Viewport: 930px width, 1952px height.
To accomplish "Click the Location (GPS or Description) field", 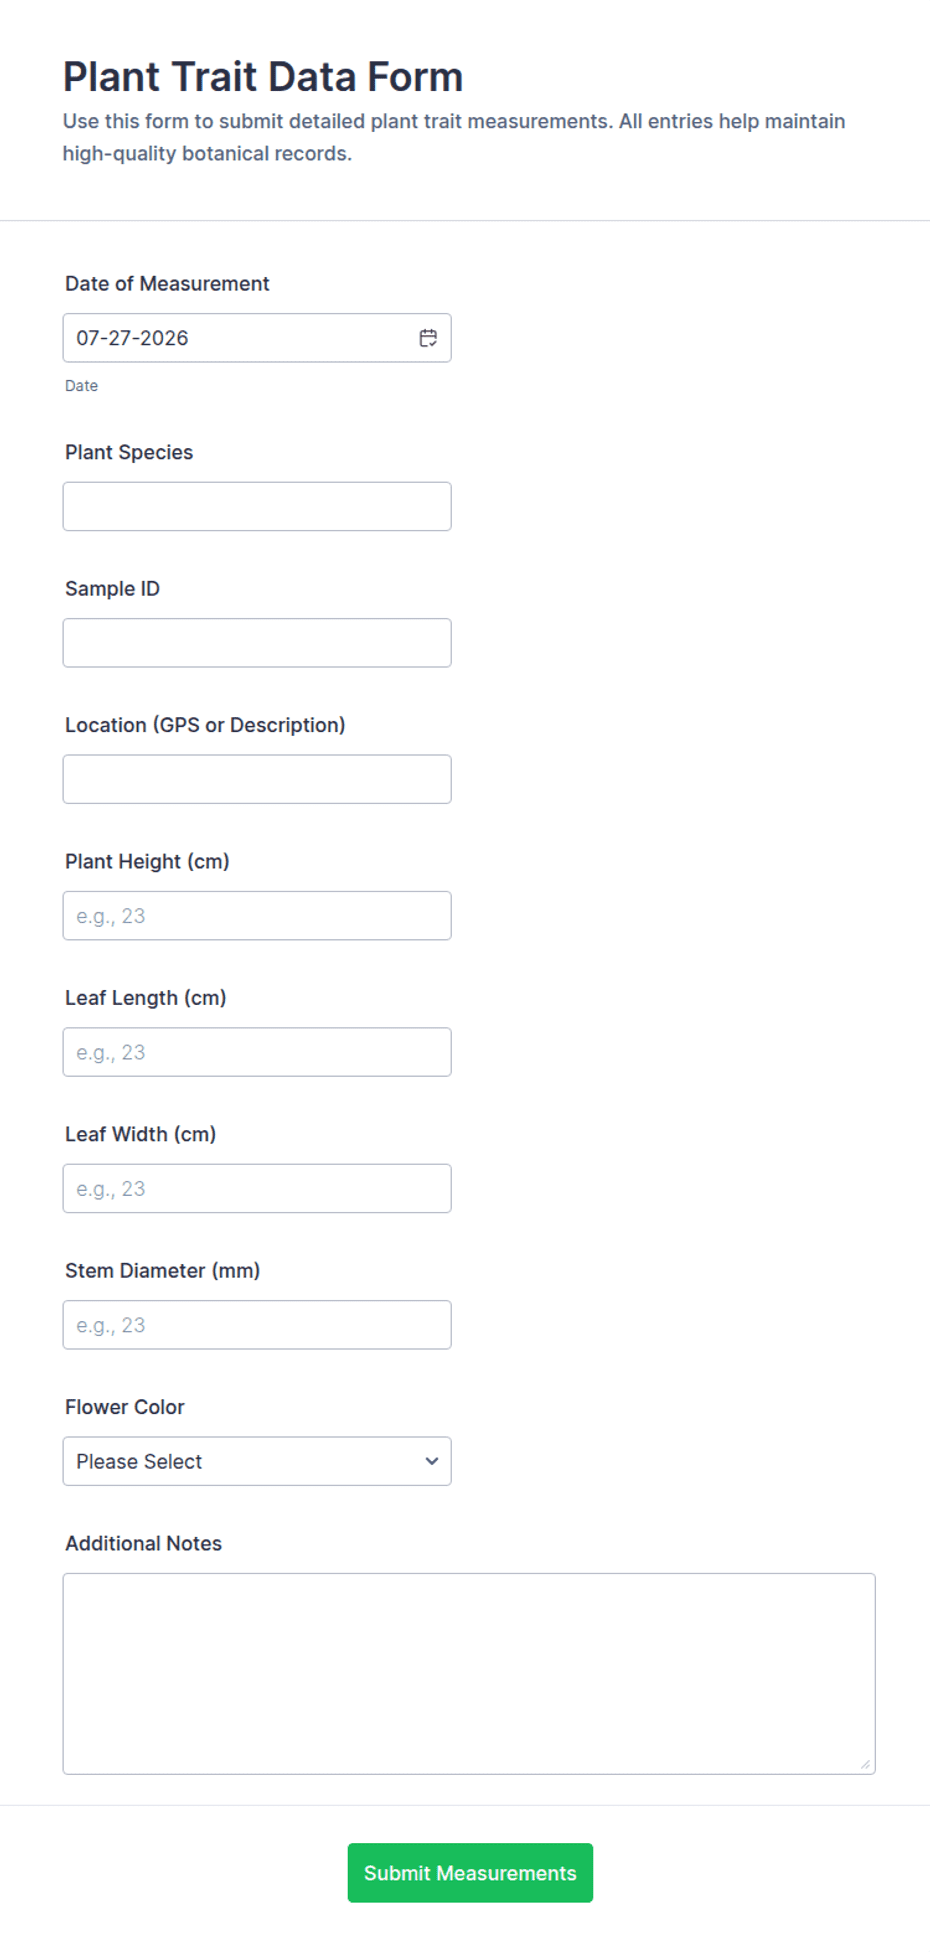I will (257, 779).
